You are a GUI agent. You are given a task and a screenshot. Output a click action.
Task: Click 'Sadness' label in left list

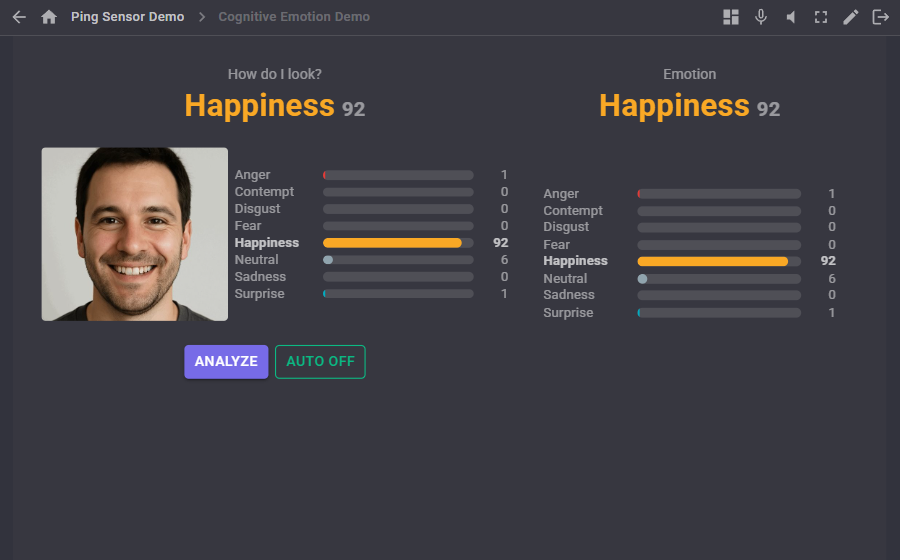point(260,277)
